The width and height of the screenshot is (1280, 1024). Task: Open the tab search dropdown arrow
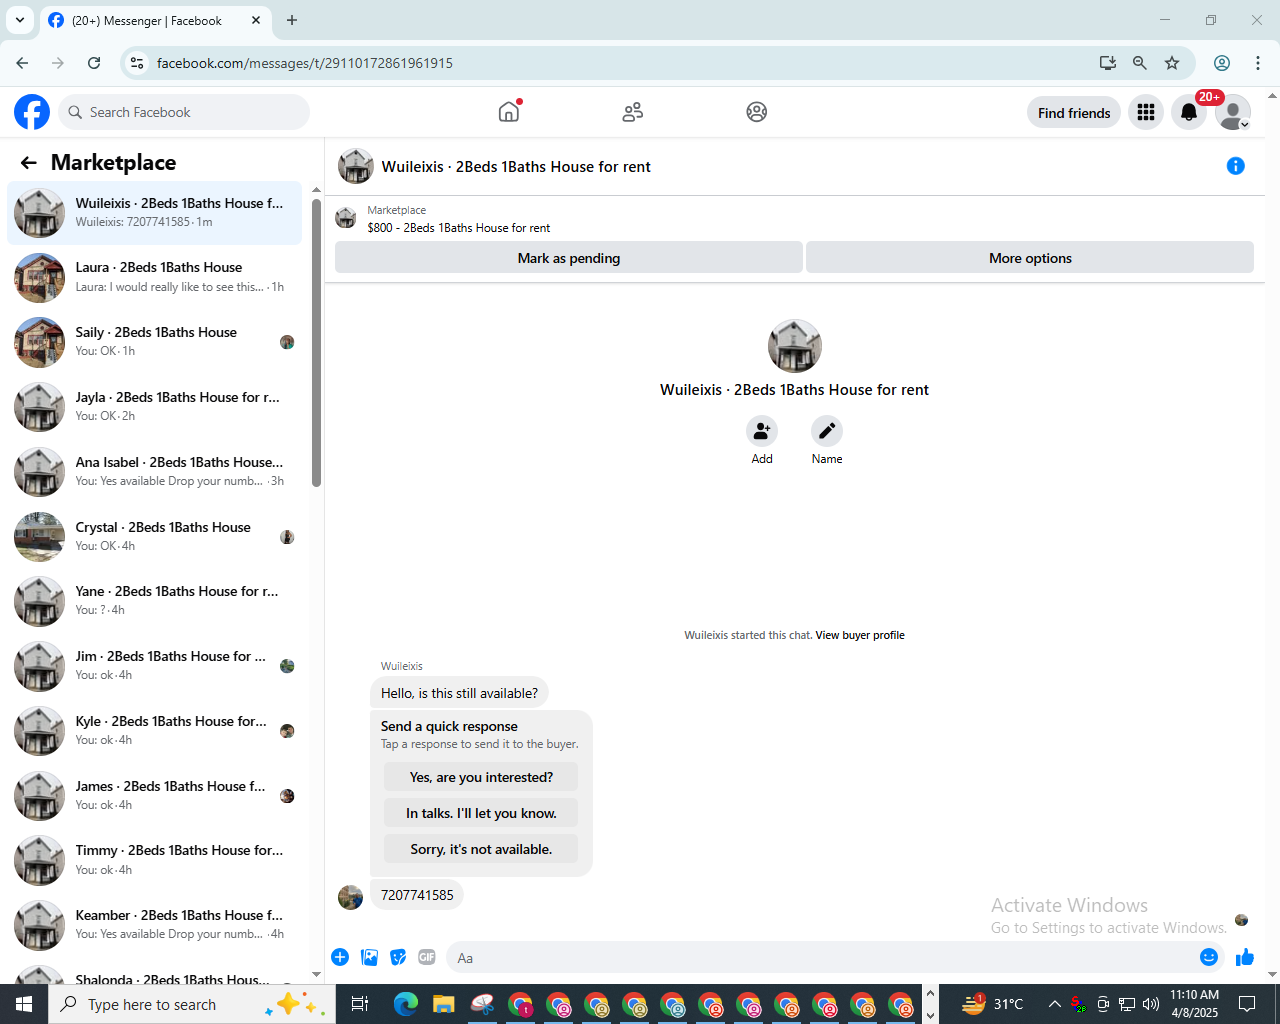click(x=19, y=20)
